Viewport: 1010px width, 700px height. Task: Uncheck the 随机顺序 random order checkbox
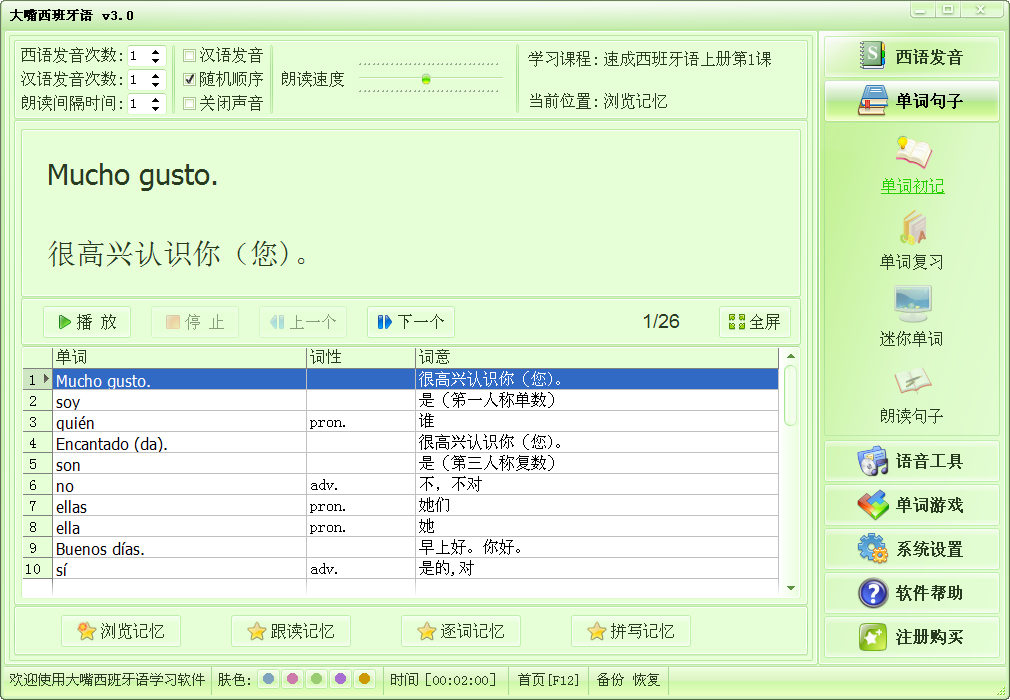click(189, 79)
